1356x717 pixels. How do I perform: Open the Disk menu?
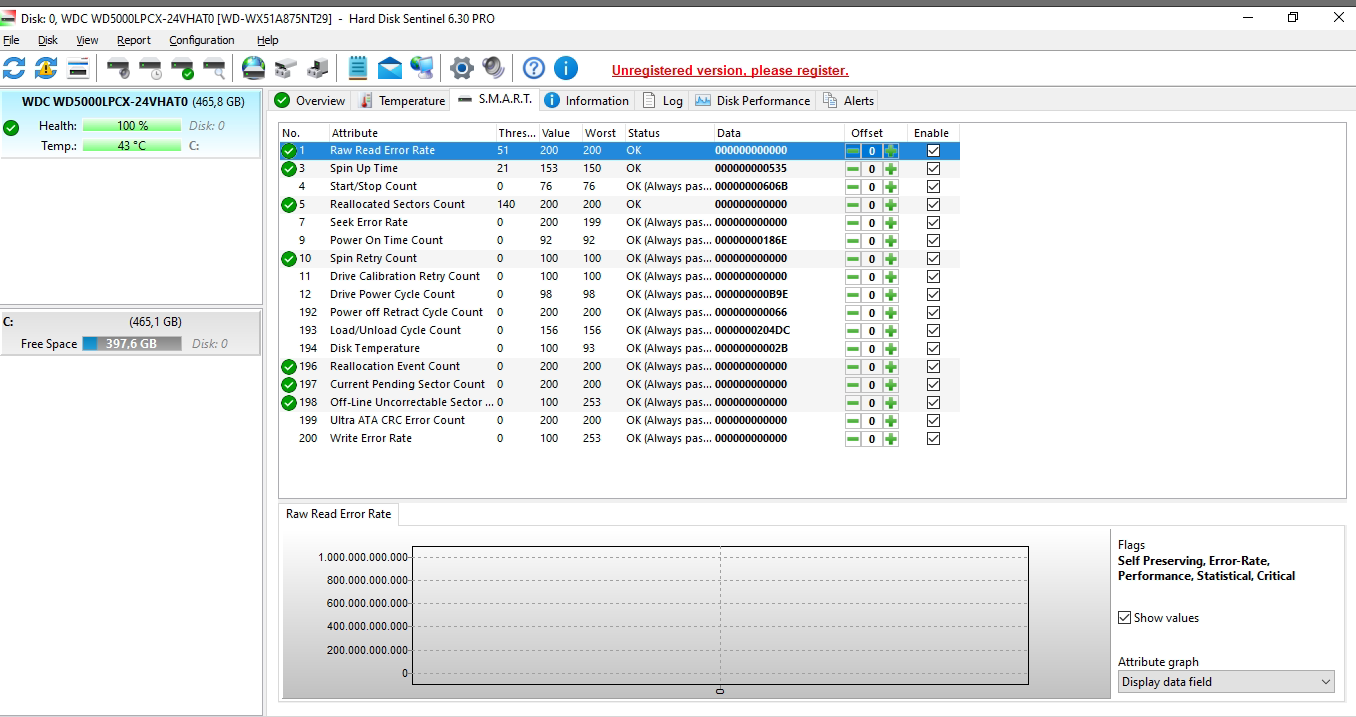[48, 40]
